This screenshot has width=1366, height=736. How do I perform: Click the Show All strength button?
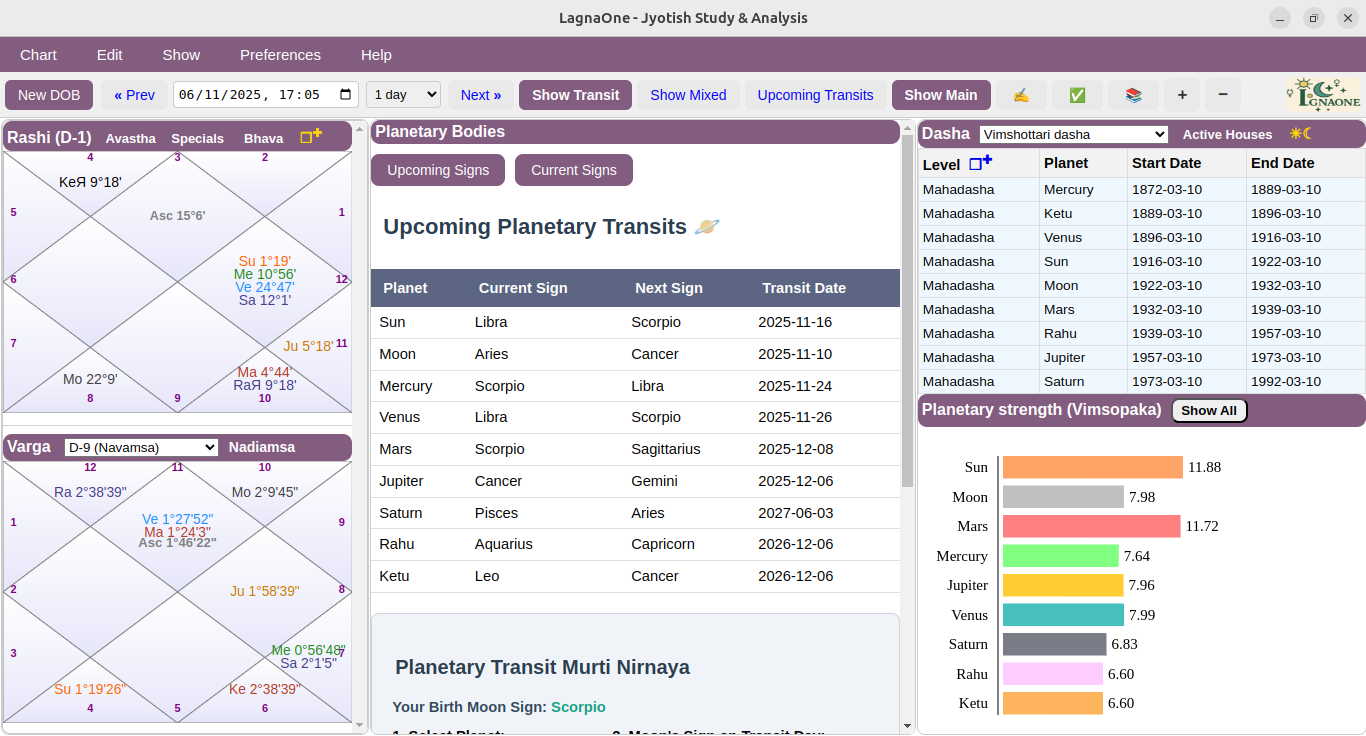click(x=1209, y=410)
